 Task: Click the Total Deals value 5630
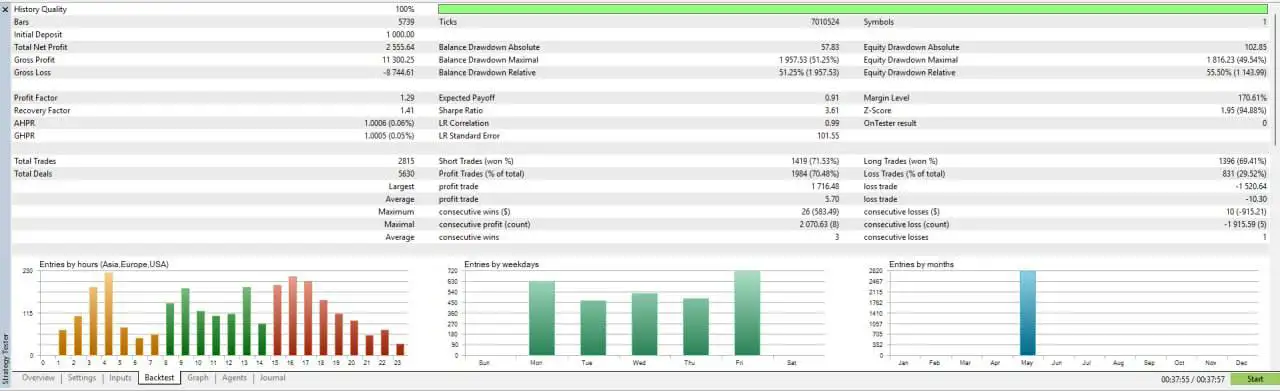[406, 174]
